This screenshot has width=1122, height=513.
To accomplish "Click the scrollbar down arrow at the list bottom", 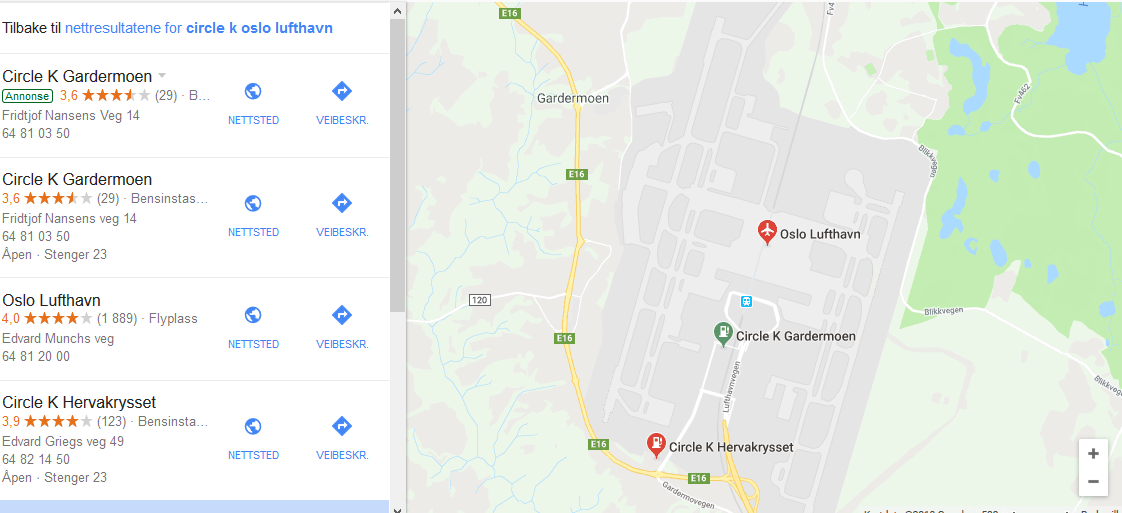I will tap(398, 509).
